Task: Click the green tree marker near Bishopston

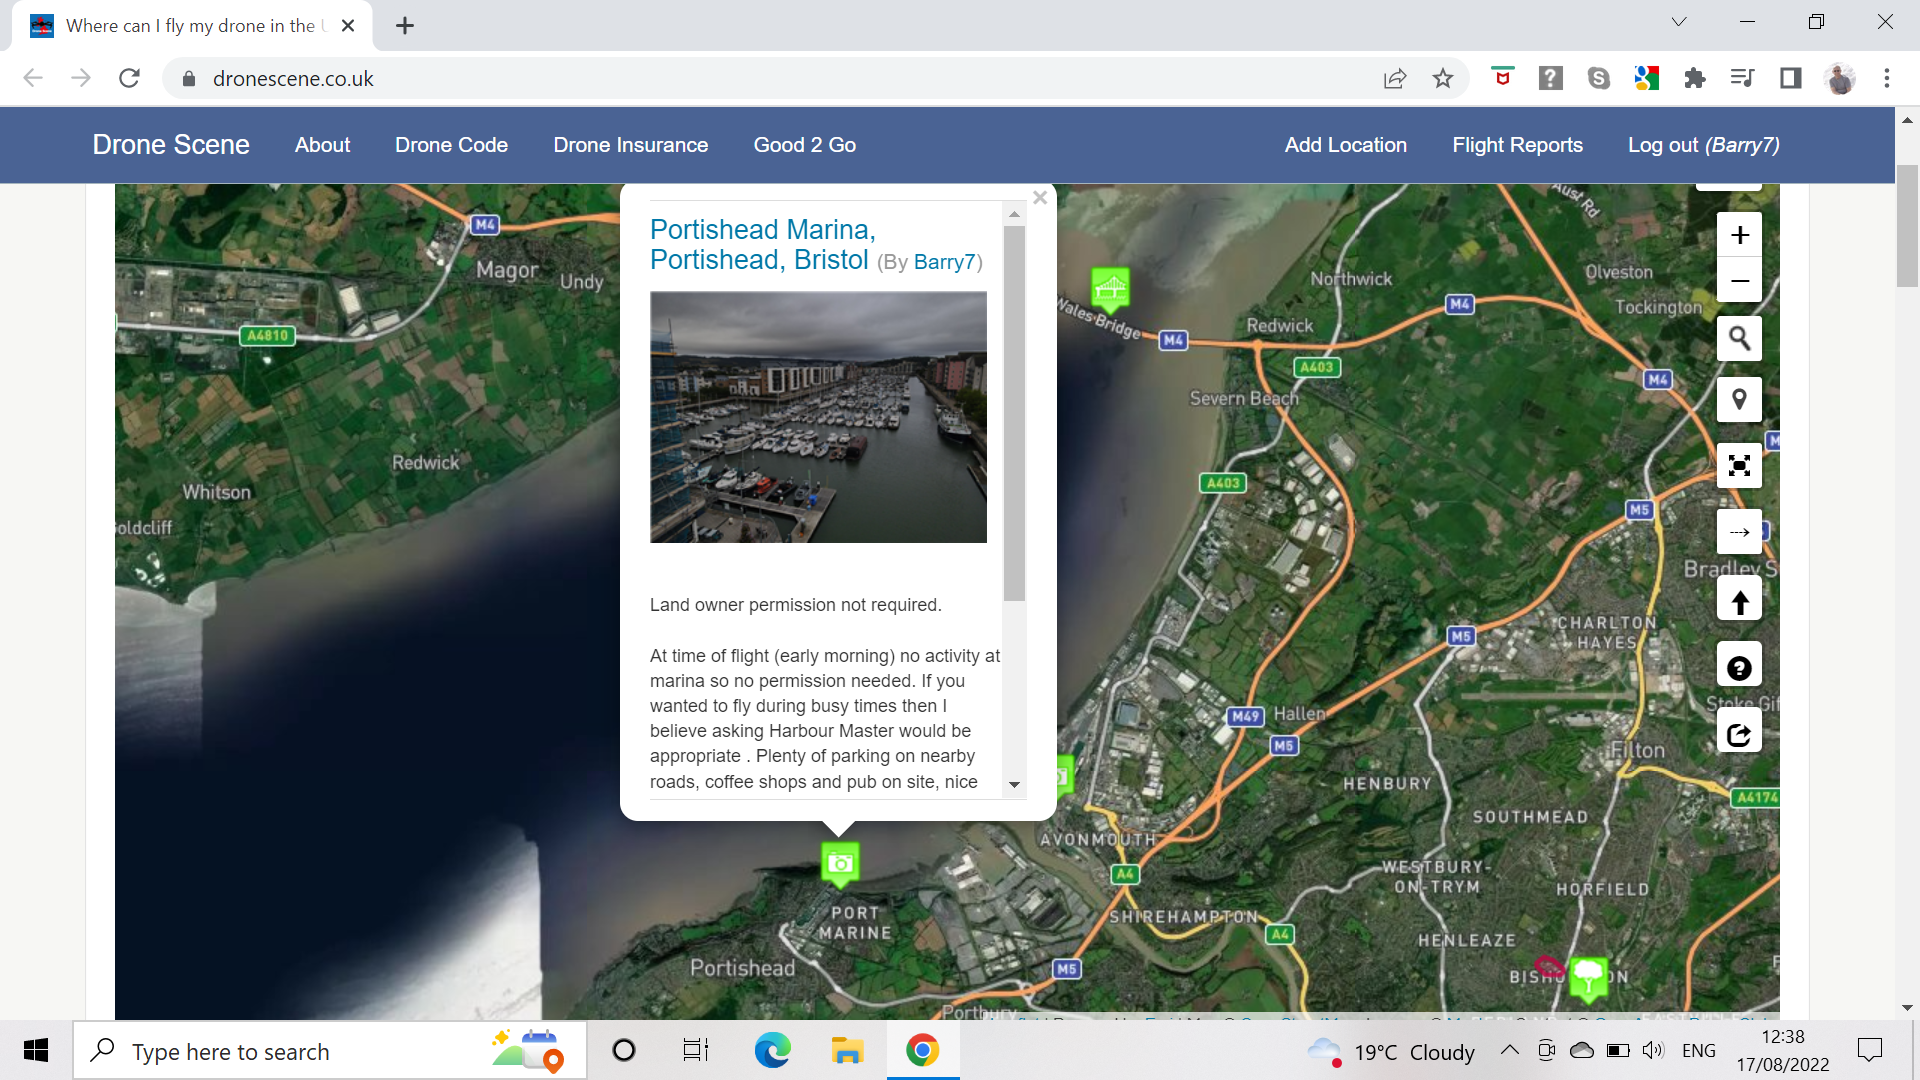Action: [1588, 977]
